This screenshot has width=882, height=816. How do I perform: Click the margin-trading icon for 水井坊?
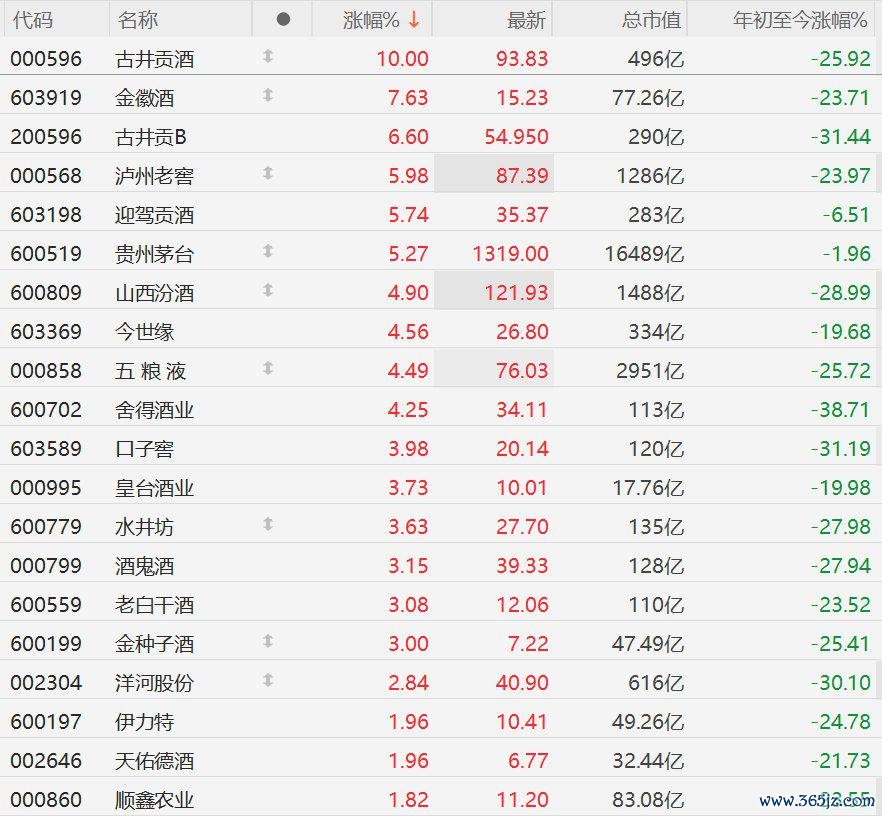(x=268, y=524)
